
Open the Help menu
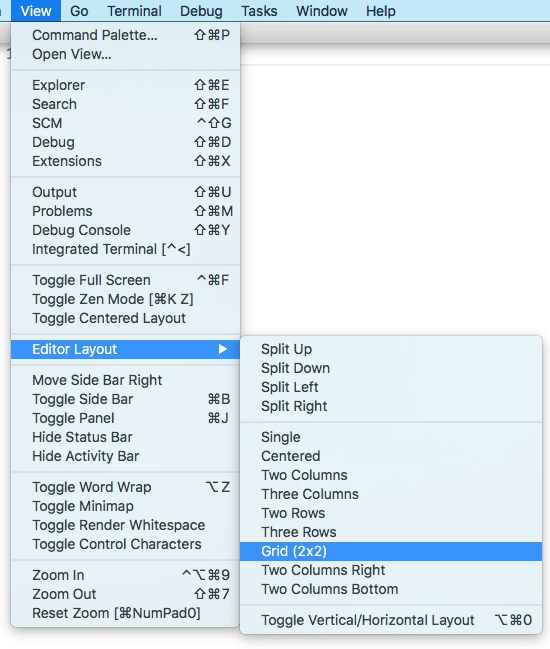[x=381, y=11]
